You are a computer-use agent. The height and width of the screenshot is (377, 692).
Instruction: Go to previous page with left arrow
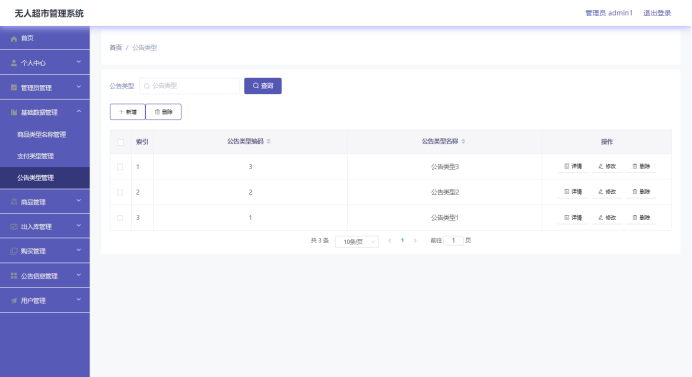coord(390,241)
